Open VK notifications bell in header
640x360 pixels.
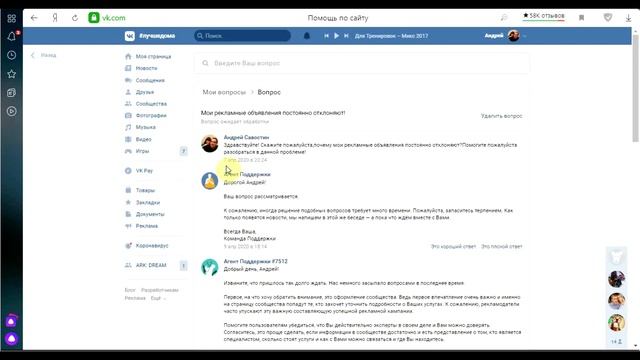tap(307, 36)
